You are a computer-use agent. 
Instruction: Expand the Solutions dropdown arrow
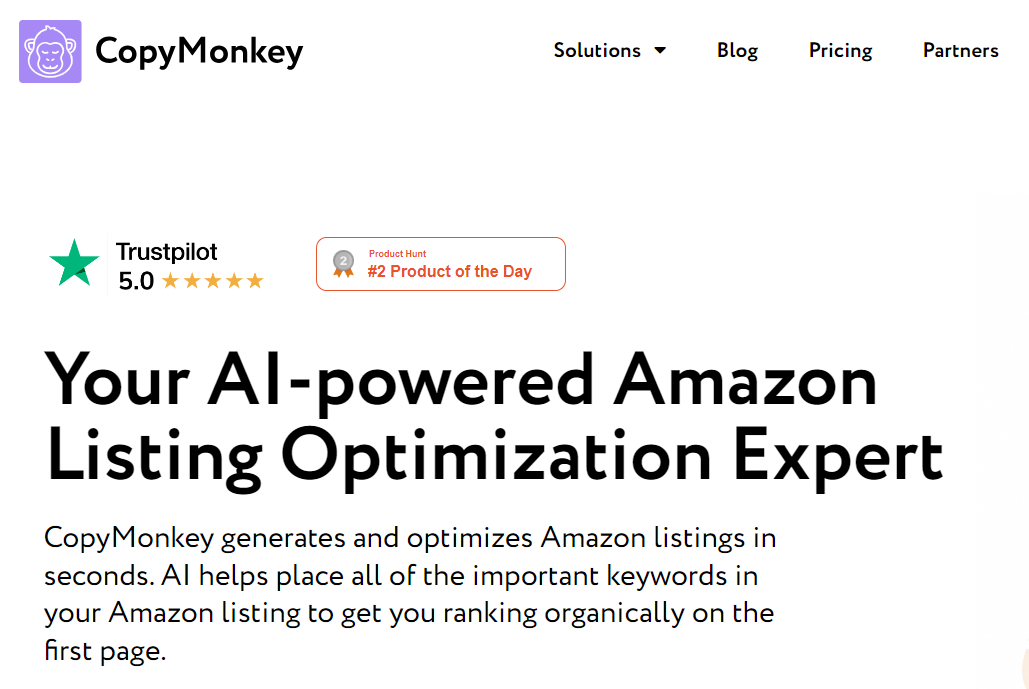click(660, 51)
